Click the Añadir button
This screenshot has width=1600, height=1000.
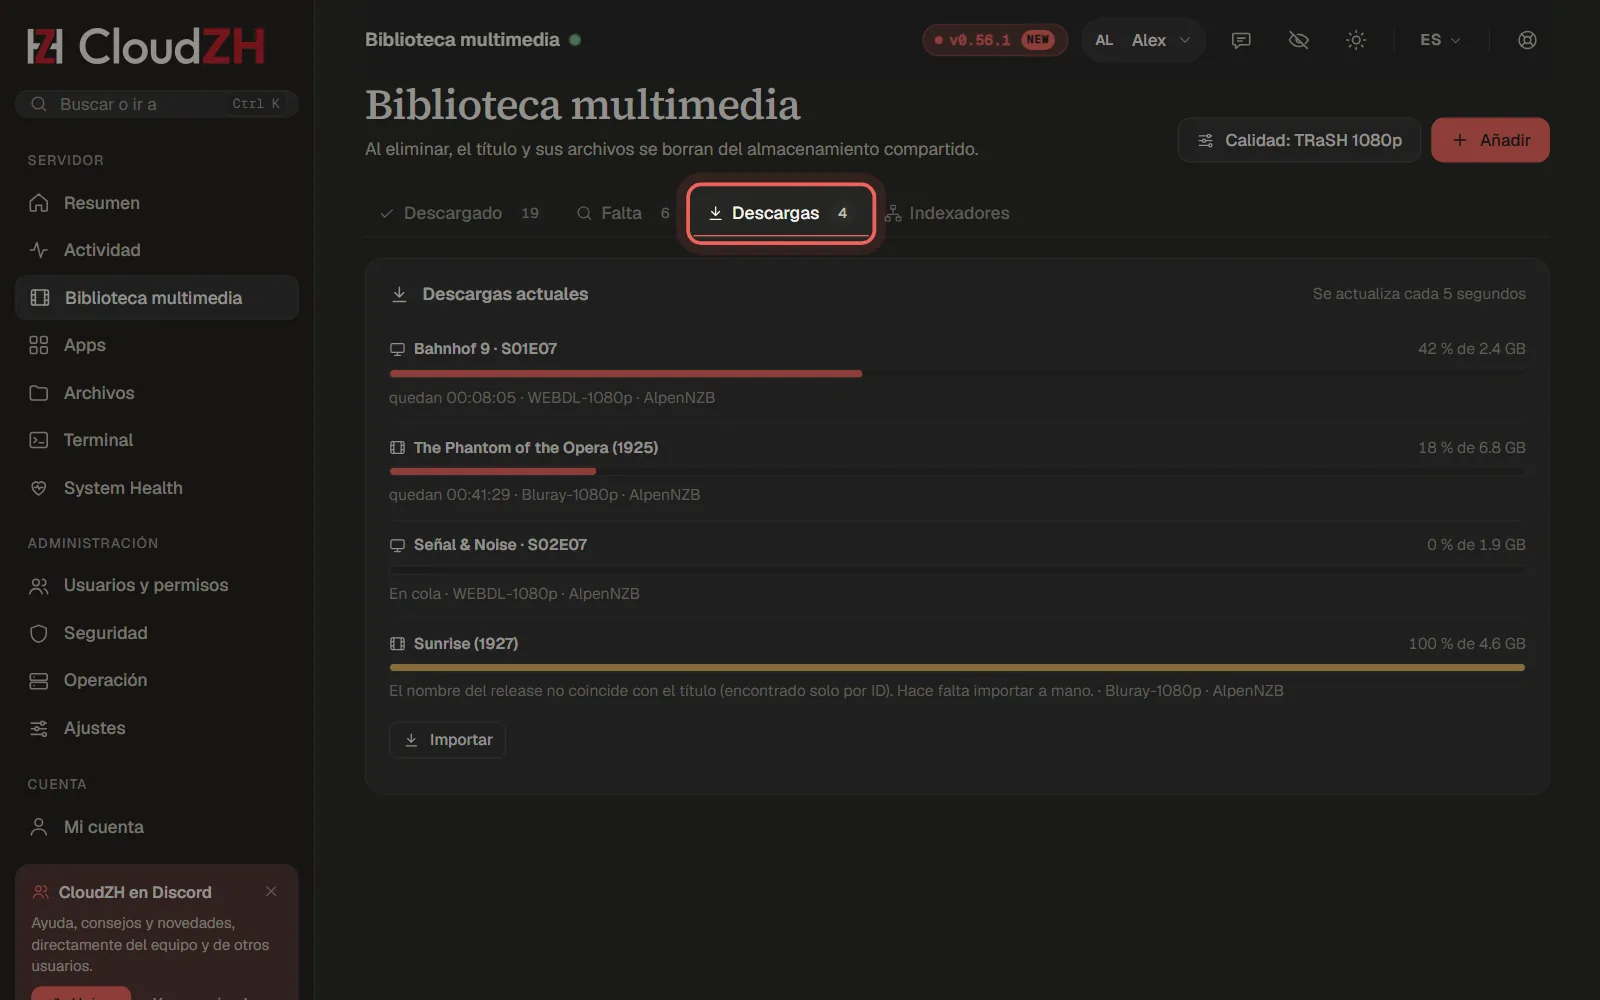pos(1490,140)
